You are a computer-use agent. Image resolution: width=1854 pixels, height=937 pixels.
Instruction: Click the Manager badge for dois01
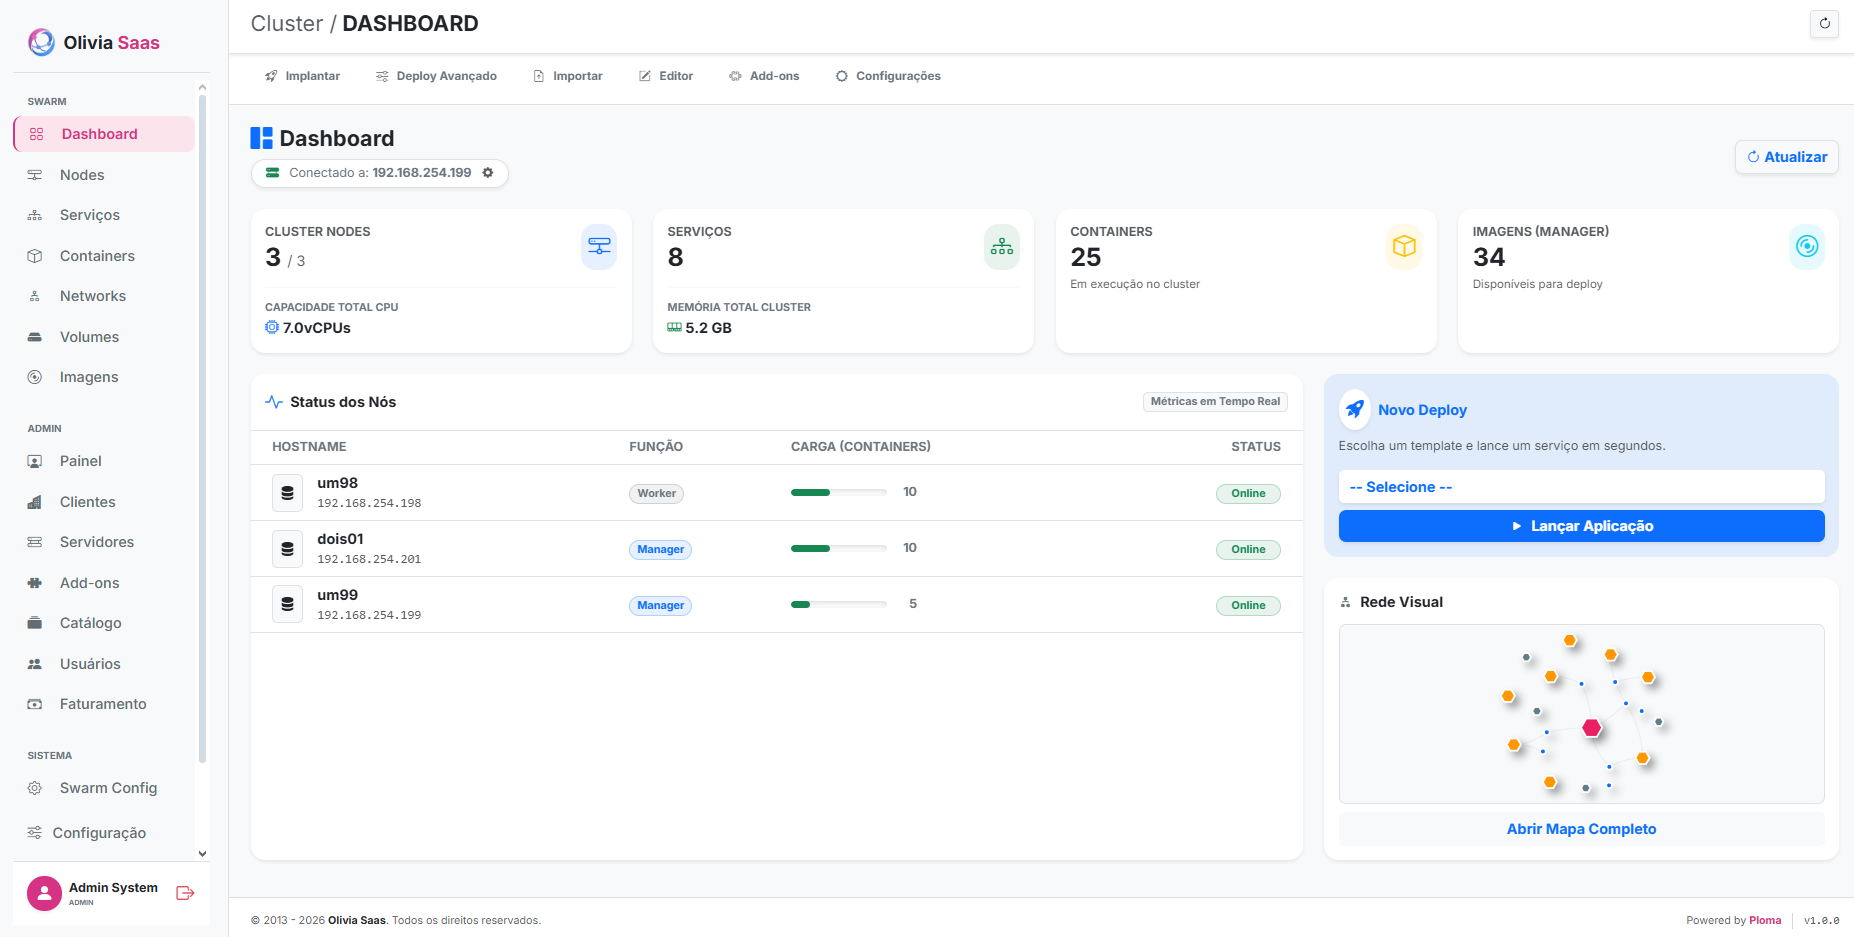661,549
